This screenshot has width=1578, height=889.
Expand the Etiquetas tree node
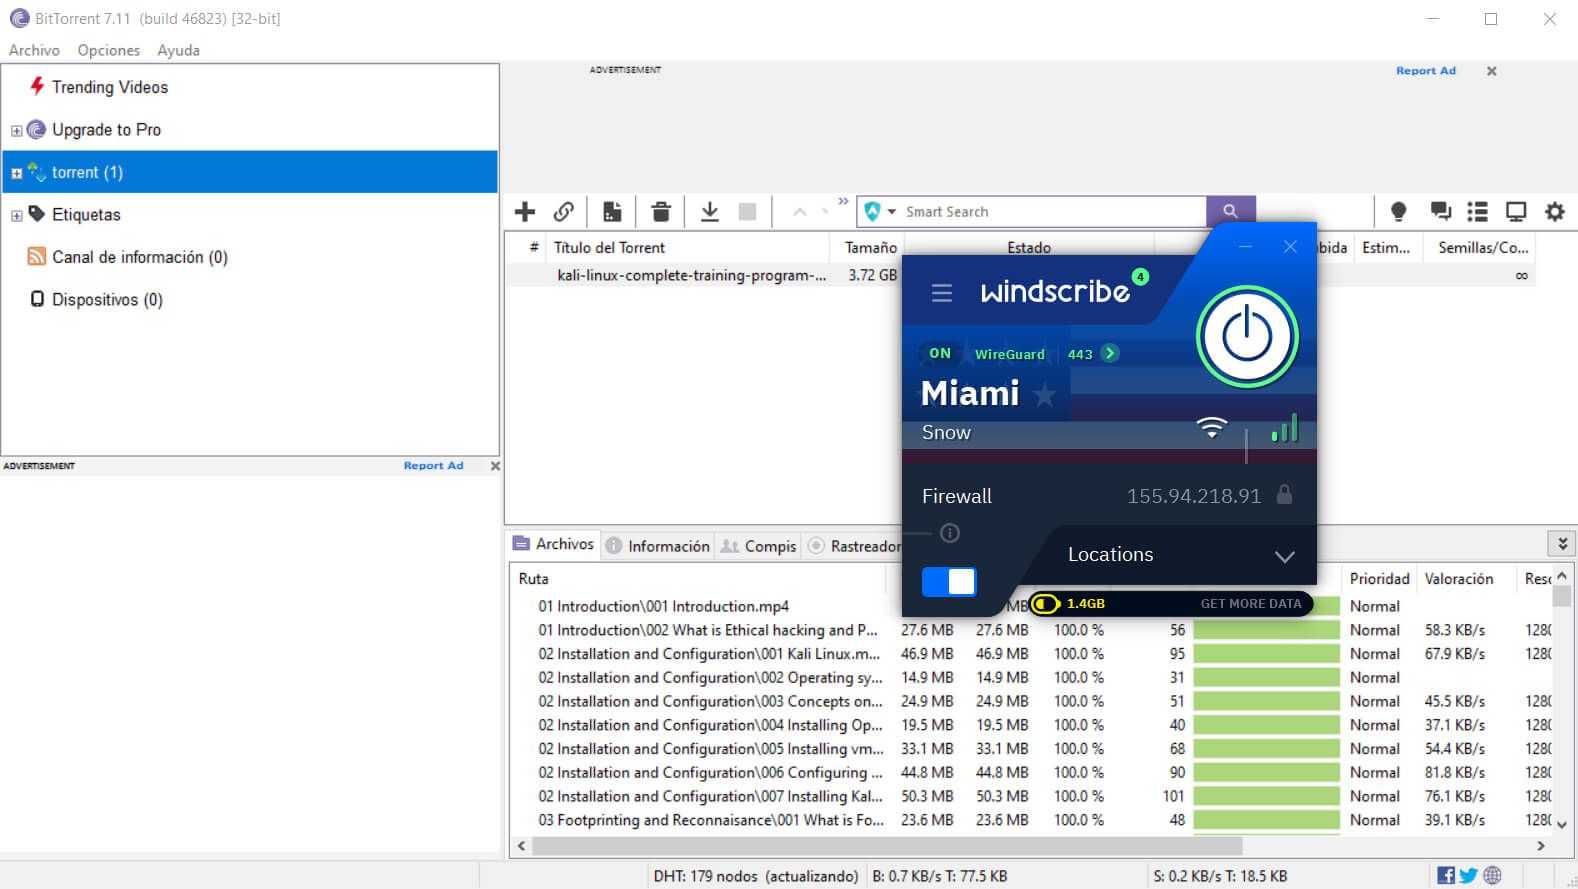[16, 215]
